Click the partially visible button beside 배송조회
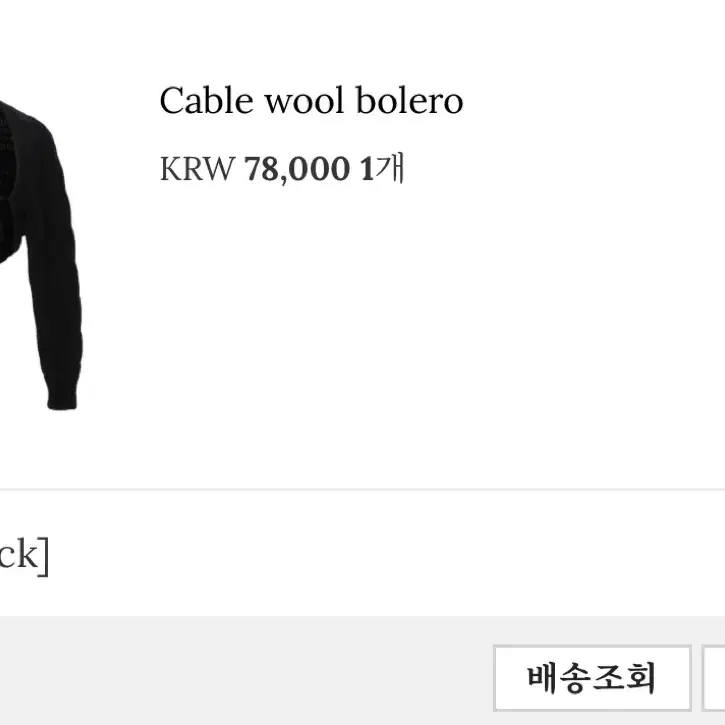The image size is (725, 725). [x=713, y=678]
